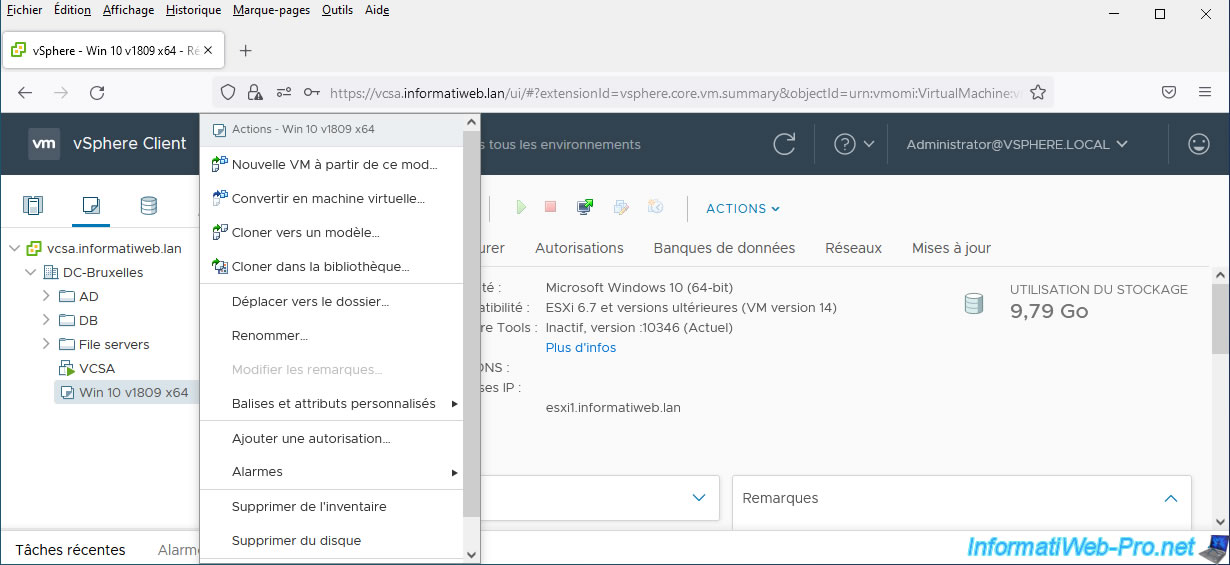Collapse the DC-Bruxelles datacenter node
The image size is (1230, 565).
pyautogui.click(x=30, y=272)
